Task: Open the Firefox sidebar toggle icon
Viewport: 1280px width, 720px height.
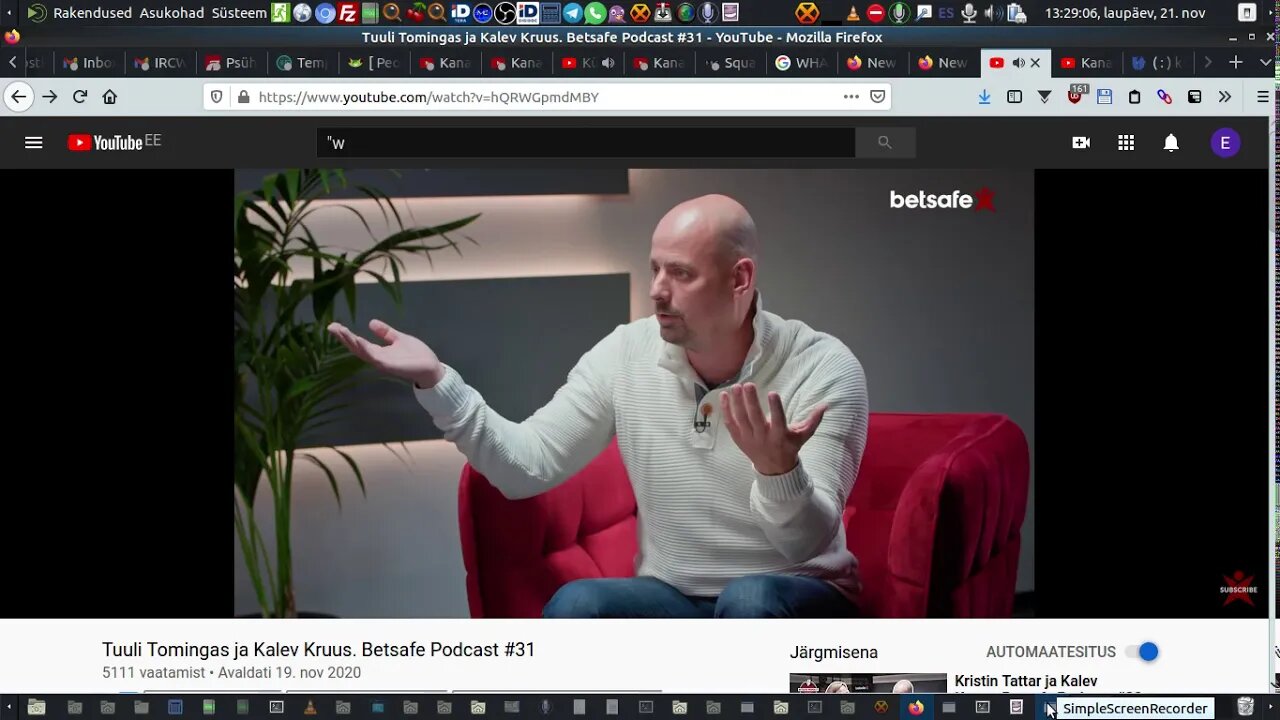Action: tap(1014, 97)
